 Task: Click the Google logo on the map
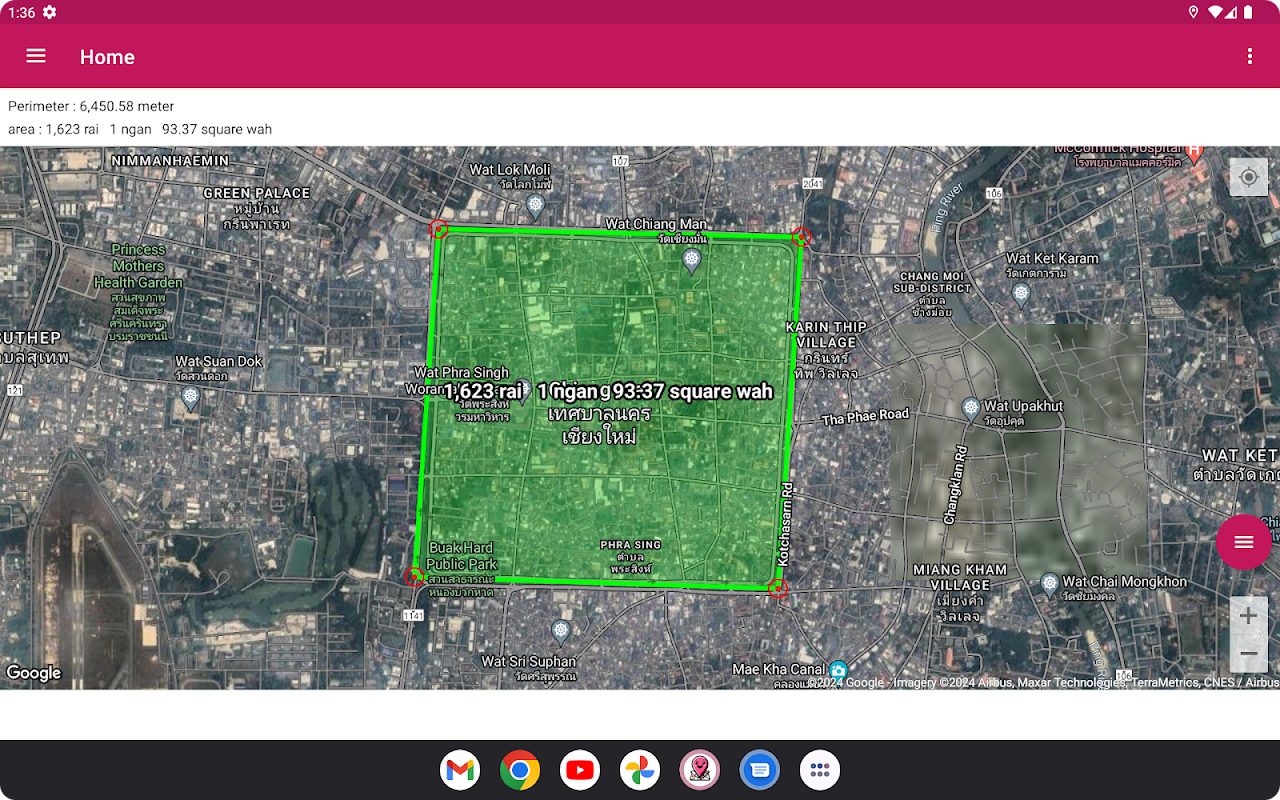tap(34, 673)
